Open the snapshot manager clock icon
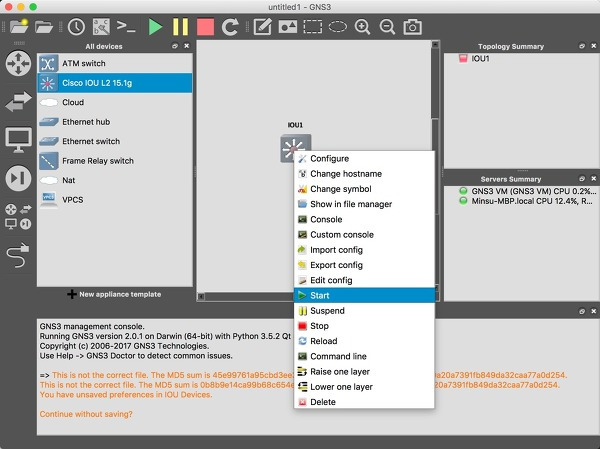The height and width of the screenshot is (449, 600). coord(77,27)
